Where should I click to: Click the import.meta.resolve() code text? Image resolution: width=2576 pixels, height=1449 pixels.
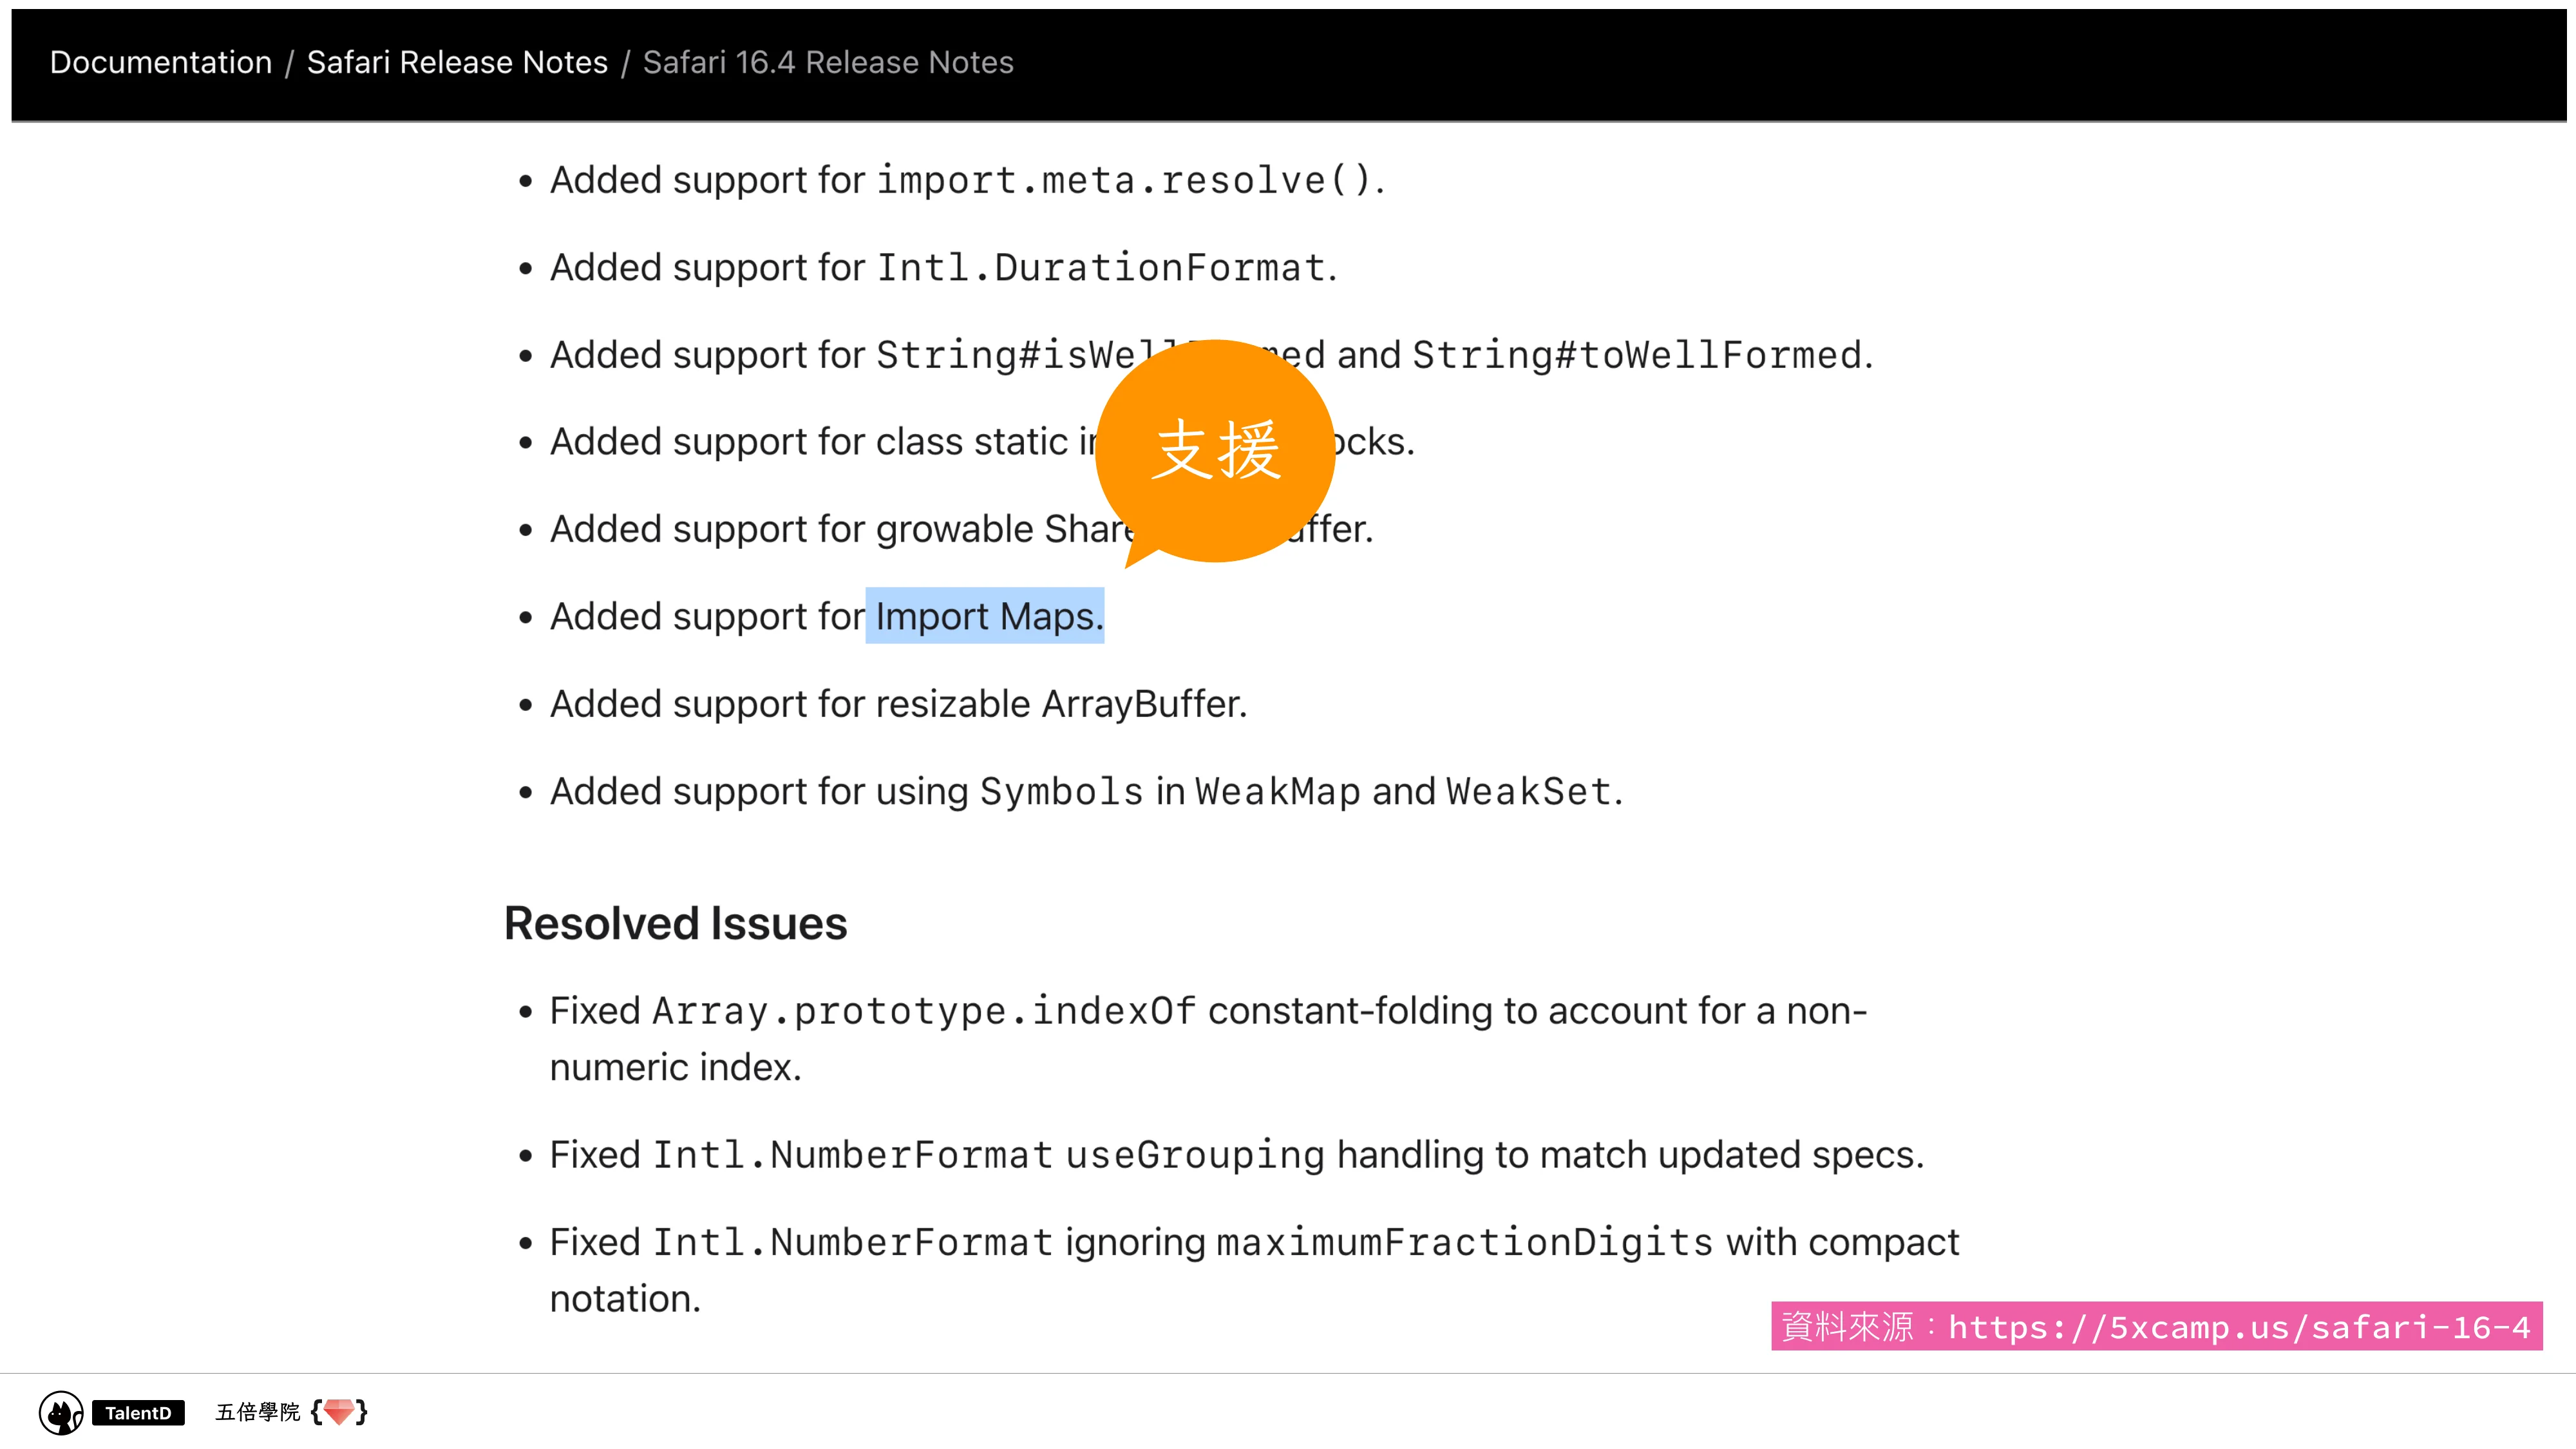tap(1125, 181)
